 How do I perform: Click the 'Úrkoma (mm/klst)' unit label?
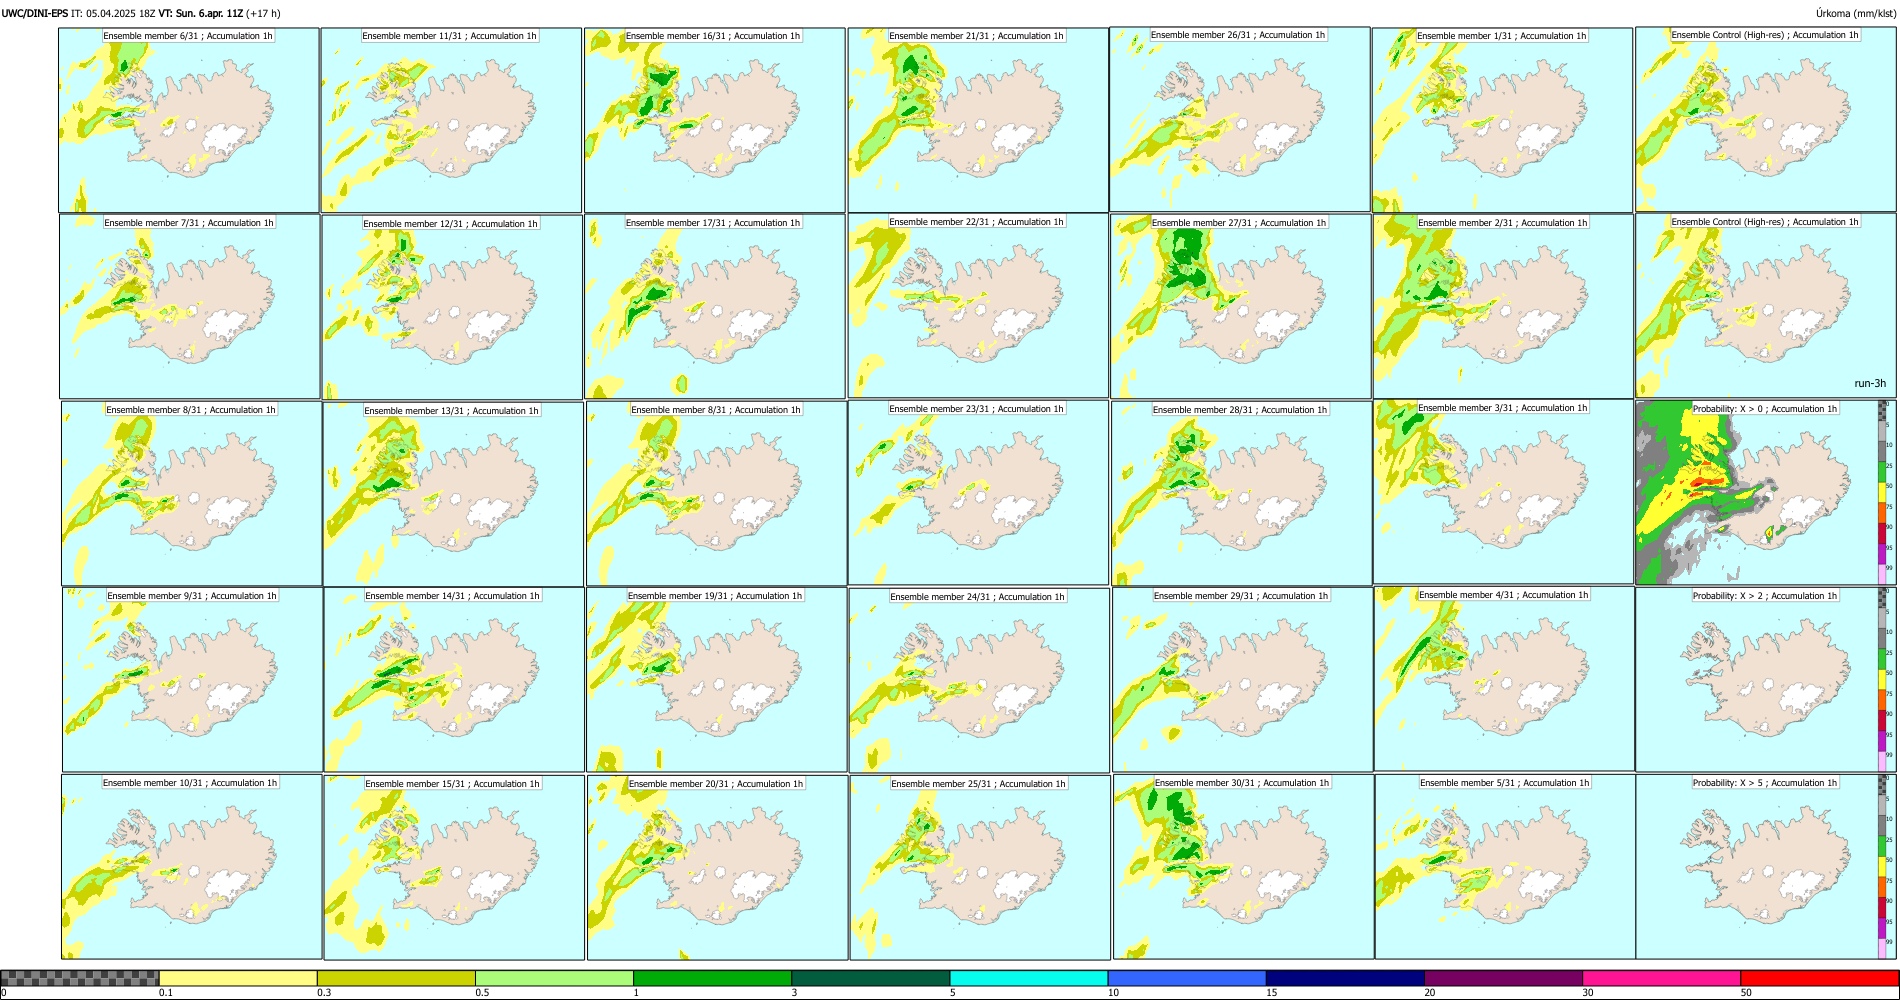click(x=1856, y=14)
